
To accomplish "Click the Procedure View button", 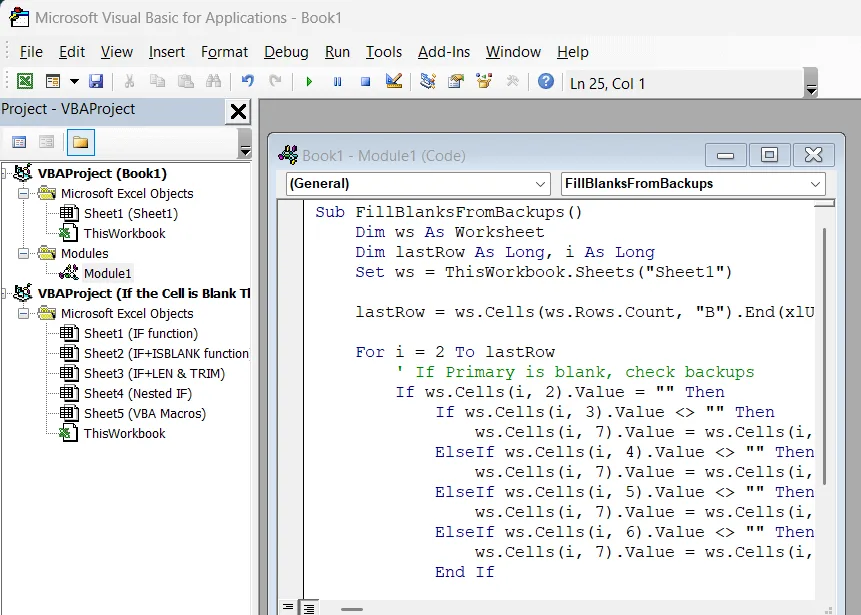I will (288, 607).
